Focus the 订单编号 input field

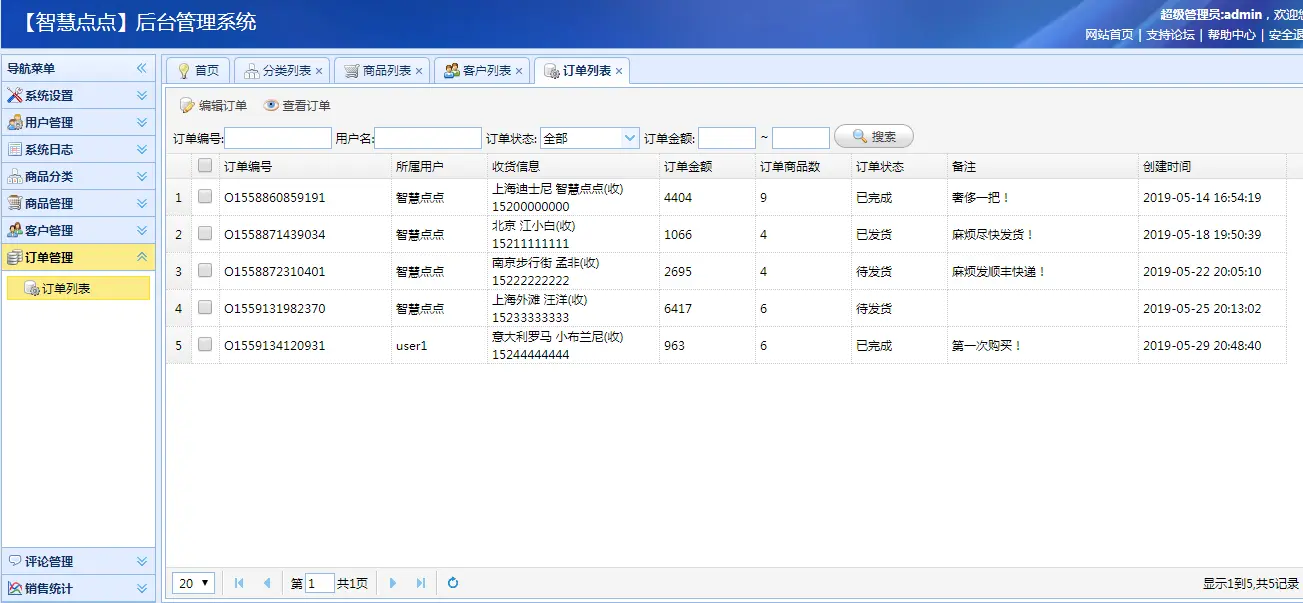(x=278, y=138)
